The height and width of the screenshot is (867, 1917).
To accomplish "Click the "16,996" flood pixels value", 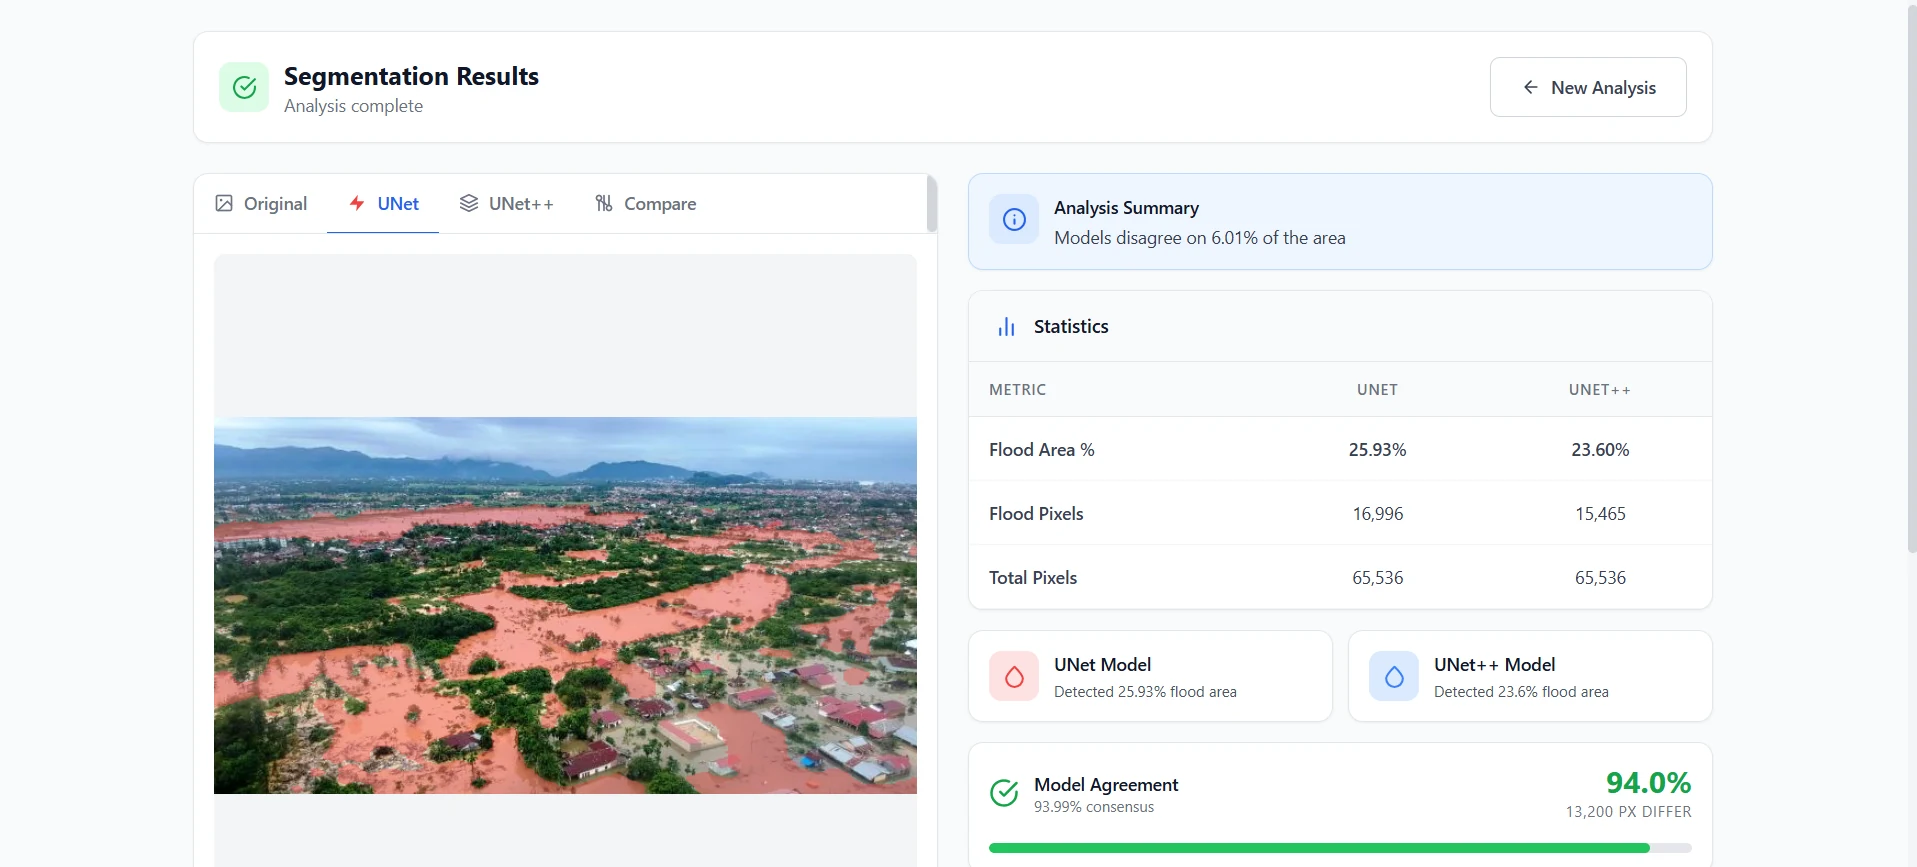I will tap(1378, 514).
